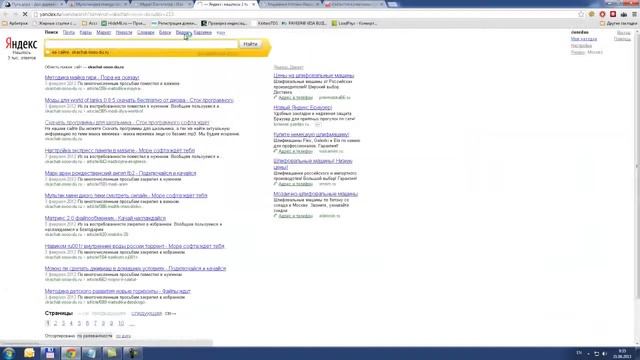Open 'Словари' Yandex service

[146, 32]
